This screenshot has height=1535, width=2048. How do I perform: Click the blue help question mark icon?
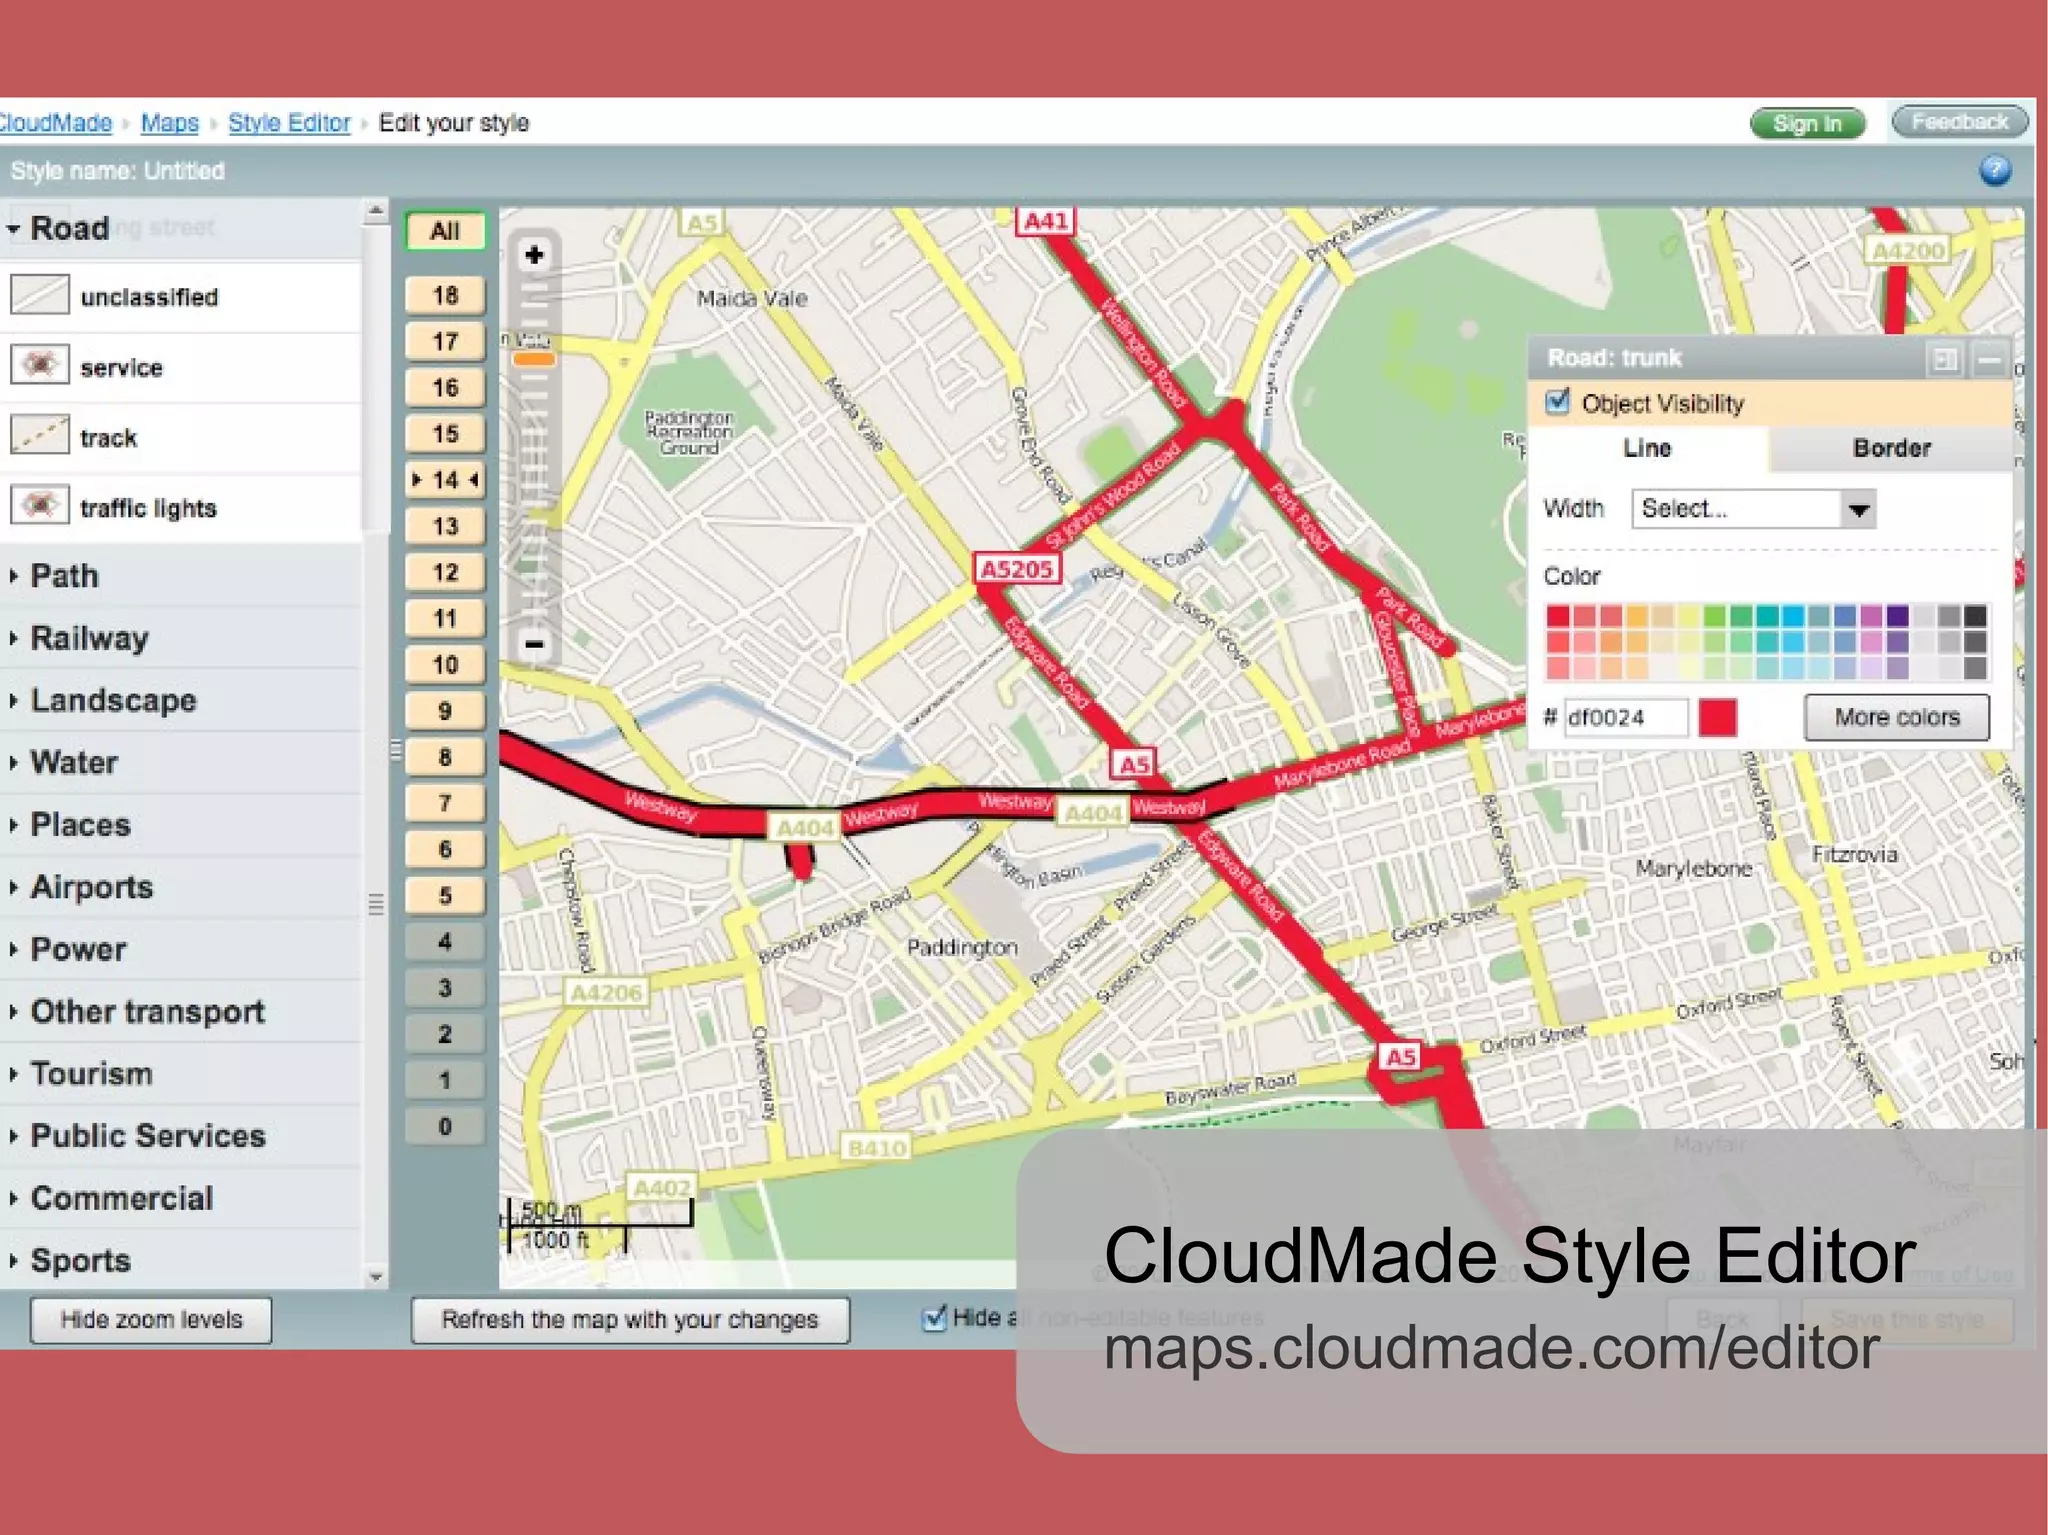tap(1994, 170)
